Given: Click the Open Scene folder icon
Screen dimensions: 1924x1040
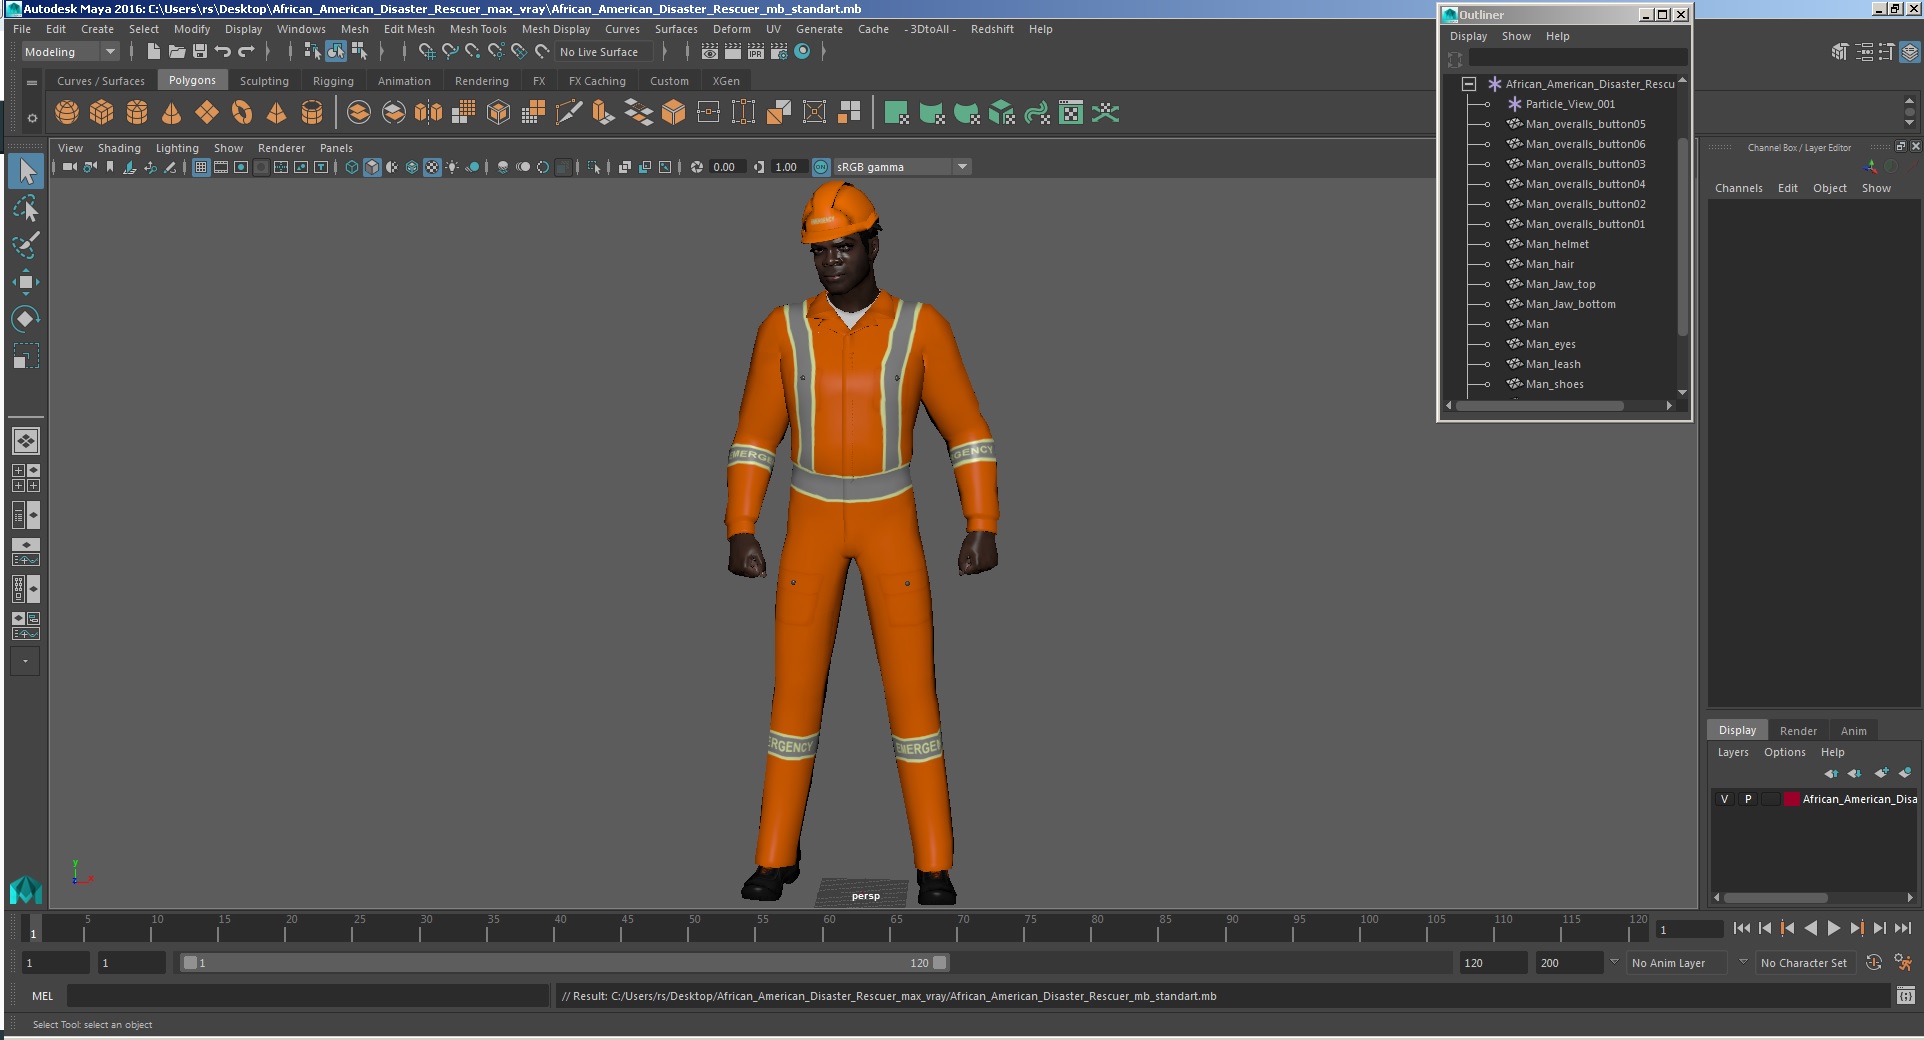Looking at the screenshot, I should [x=177, y=51].
